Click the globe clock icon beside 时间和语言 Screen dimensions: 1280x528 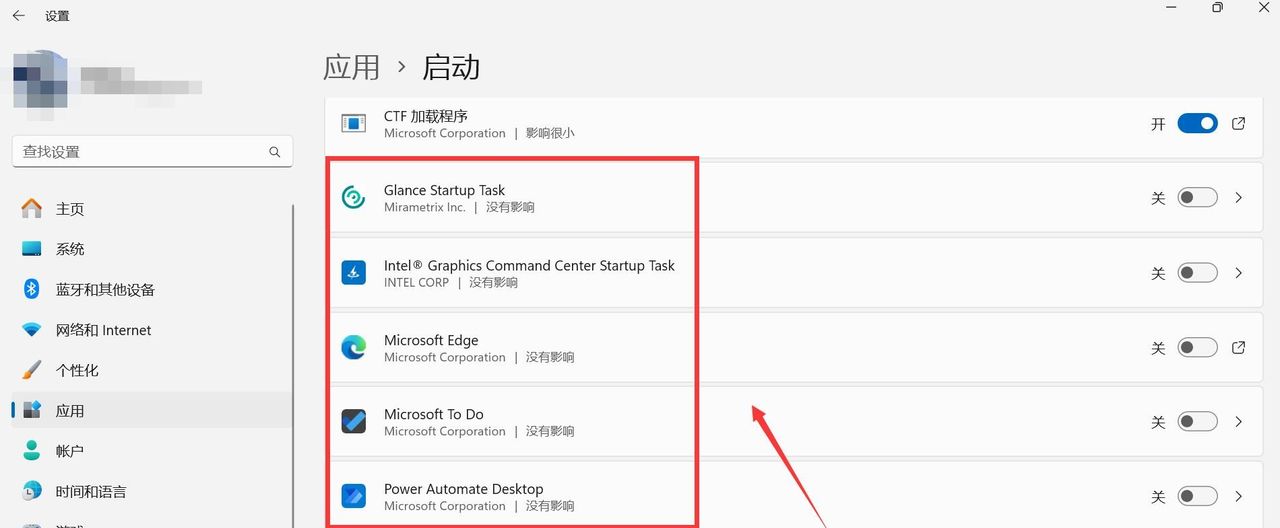(32, 491)
